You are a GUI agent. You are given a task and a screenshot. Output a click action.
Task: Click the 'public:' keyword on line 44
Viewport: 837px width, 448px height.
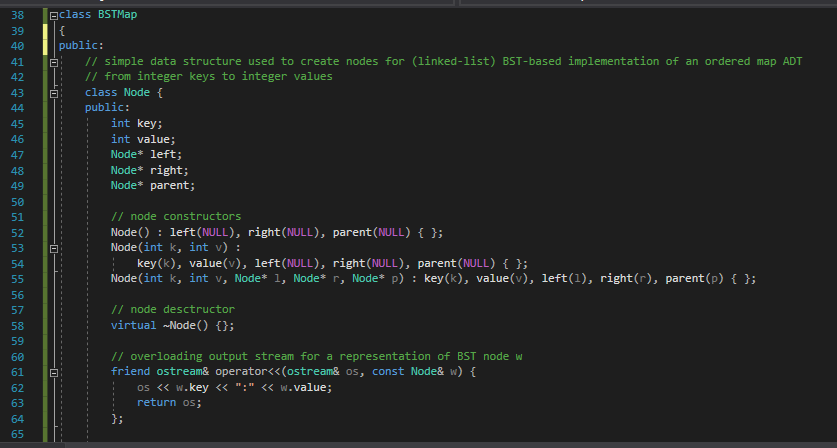107,108
